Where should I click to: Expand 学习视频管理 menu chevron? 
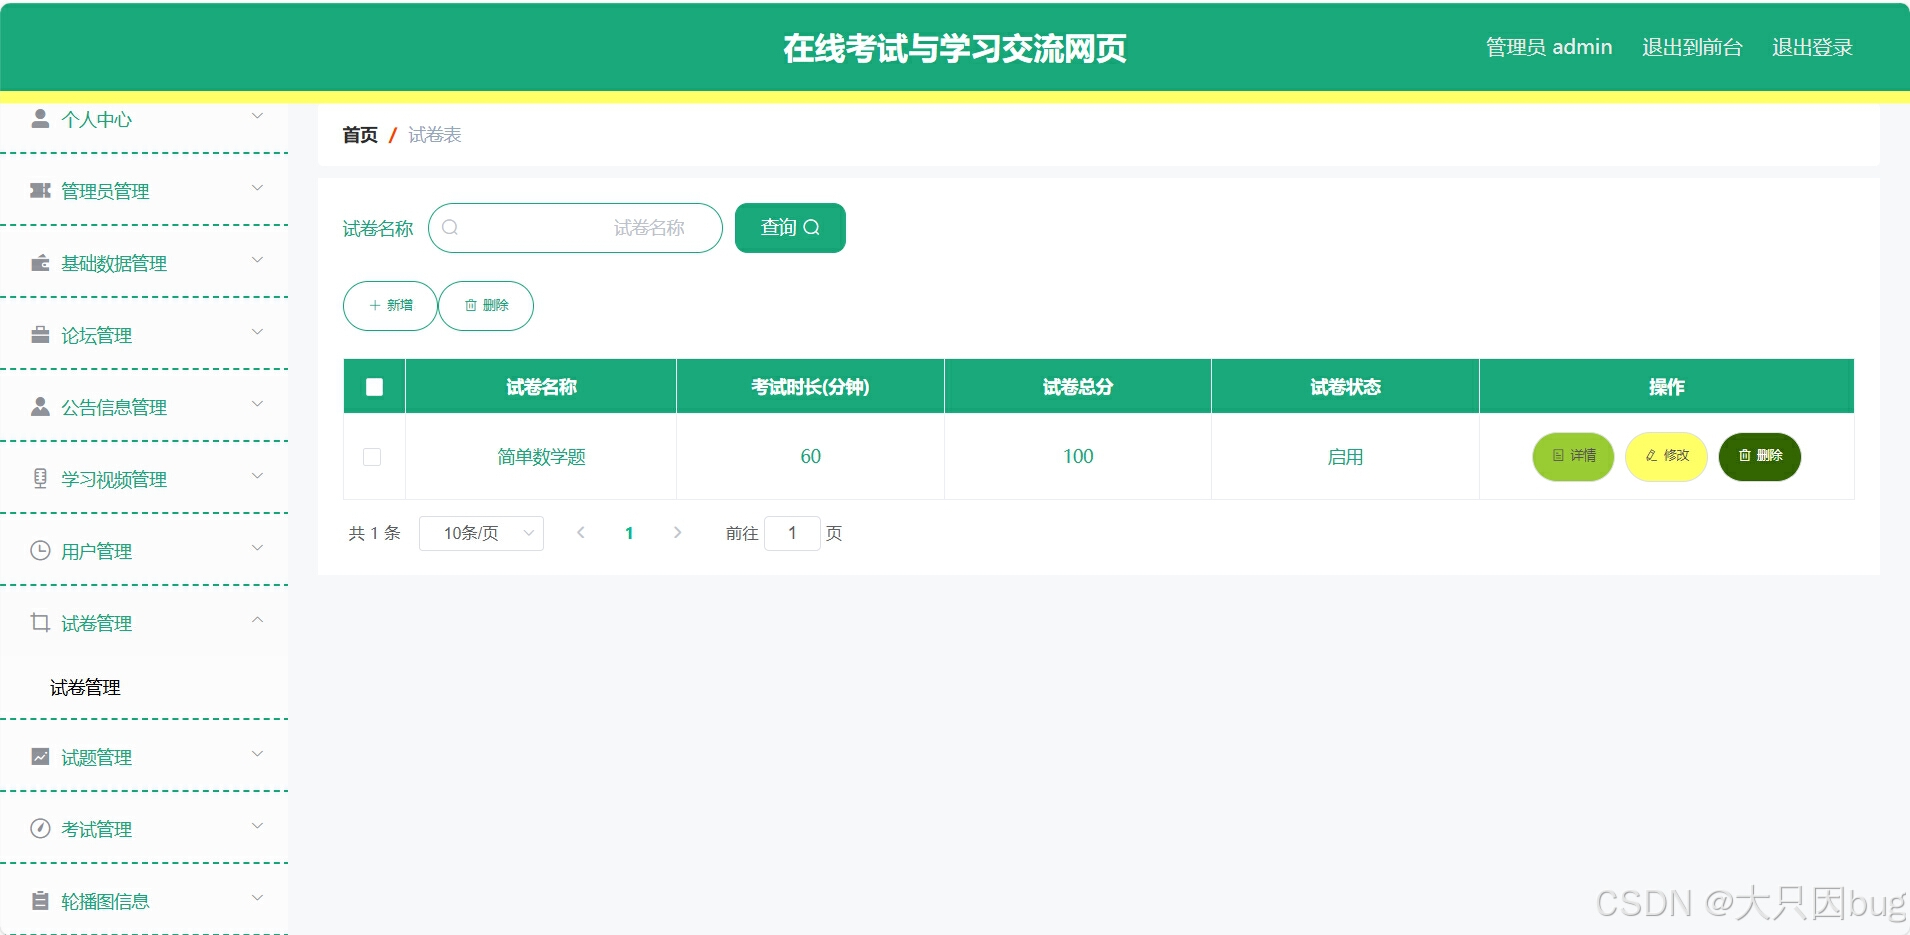pyautogui.click(x=257, y=477)
